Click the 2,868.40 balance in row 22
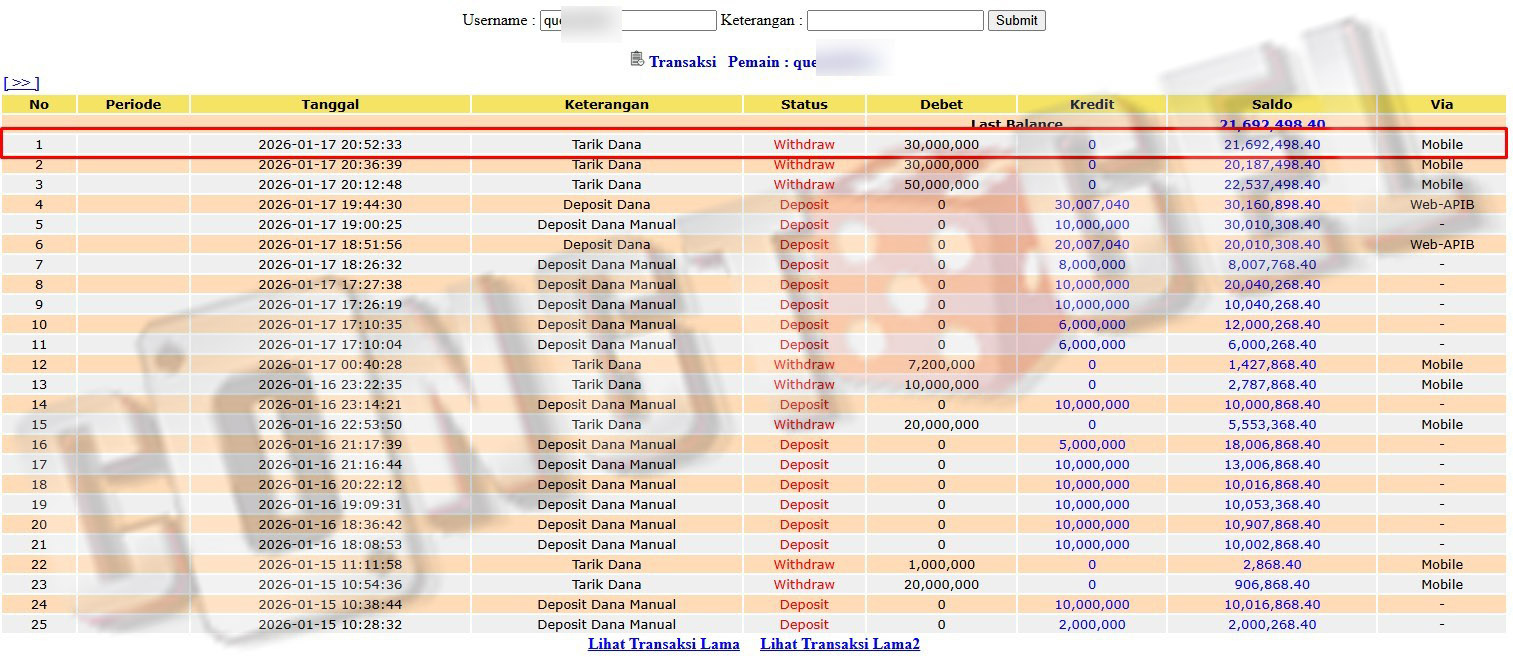The height and width of the screenshot is (666, 1513). 1271,564
